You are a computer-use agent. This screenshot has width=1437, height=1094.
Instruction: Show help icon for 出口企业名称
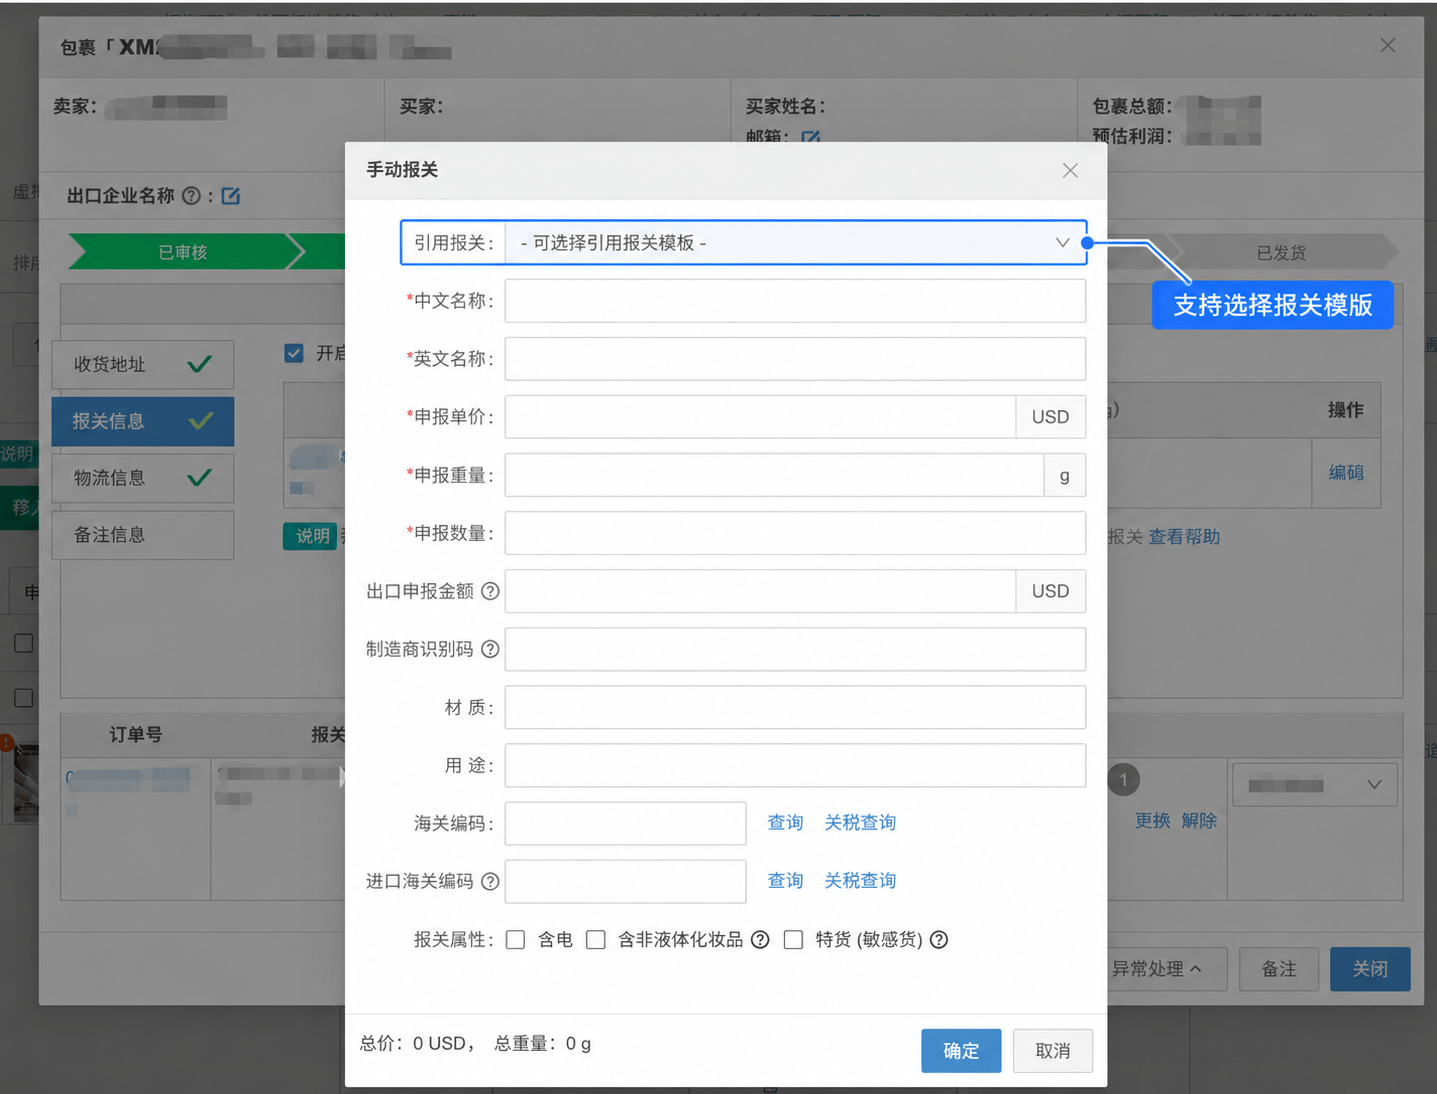tap(191, 196)
